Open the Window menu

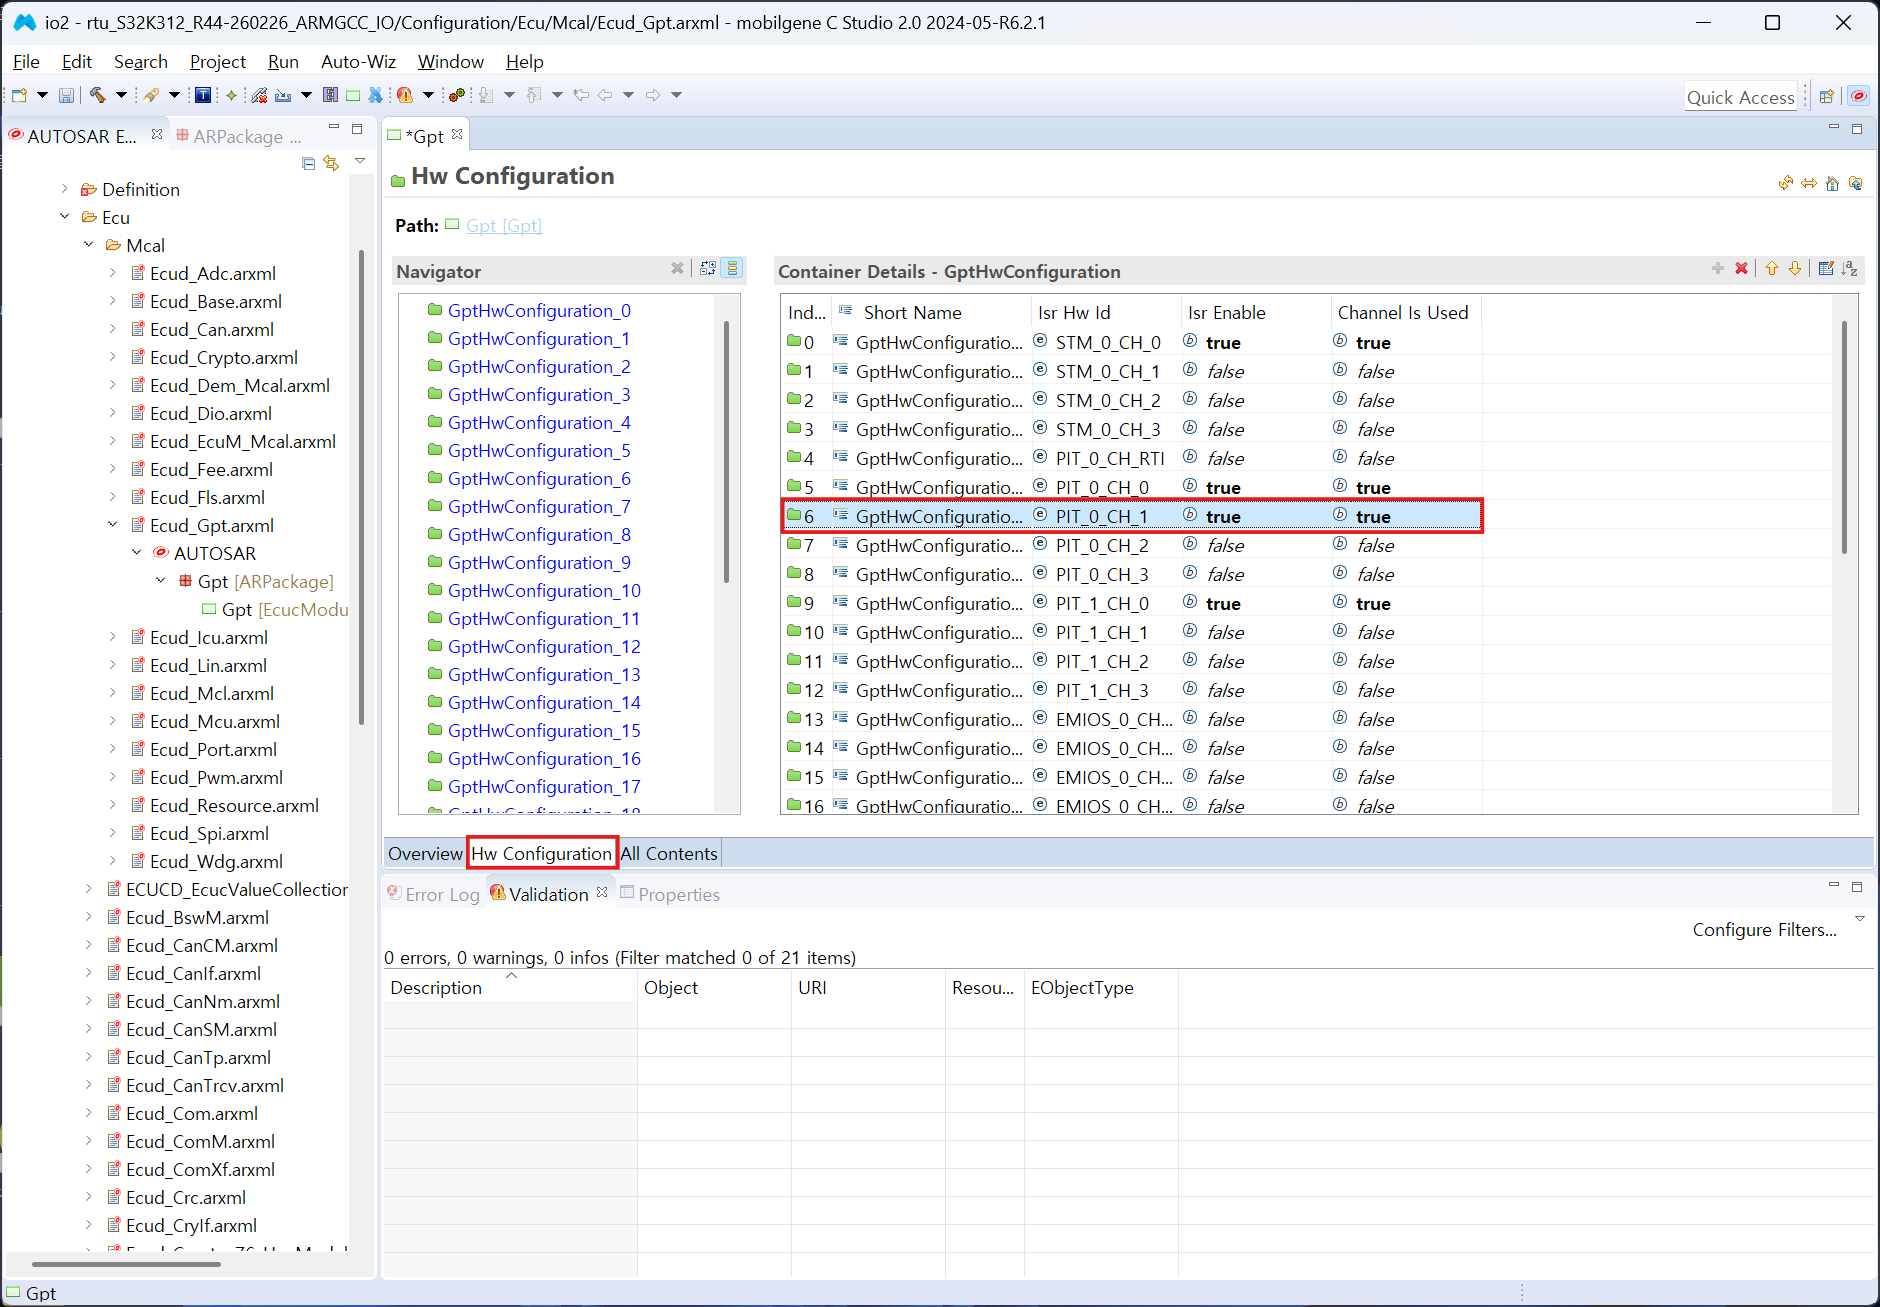point(450,62)
